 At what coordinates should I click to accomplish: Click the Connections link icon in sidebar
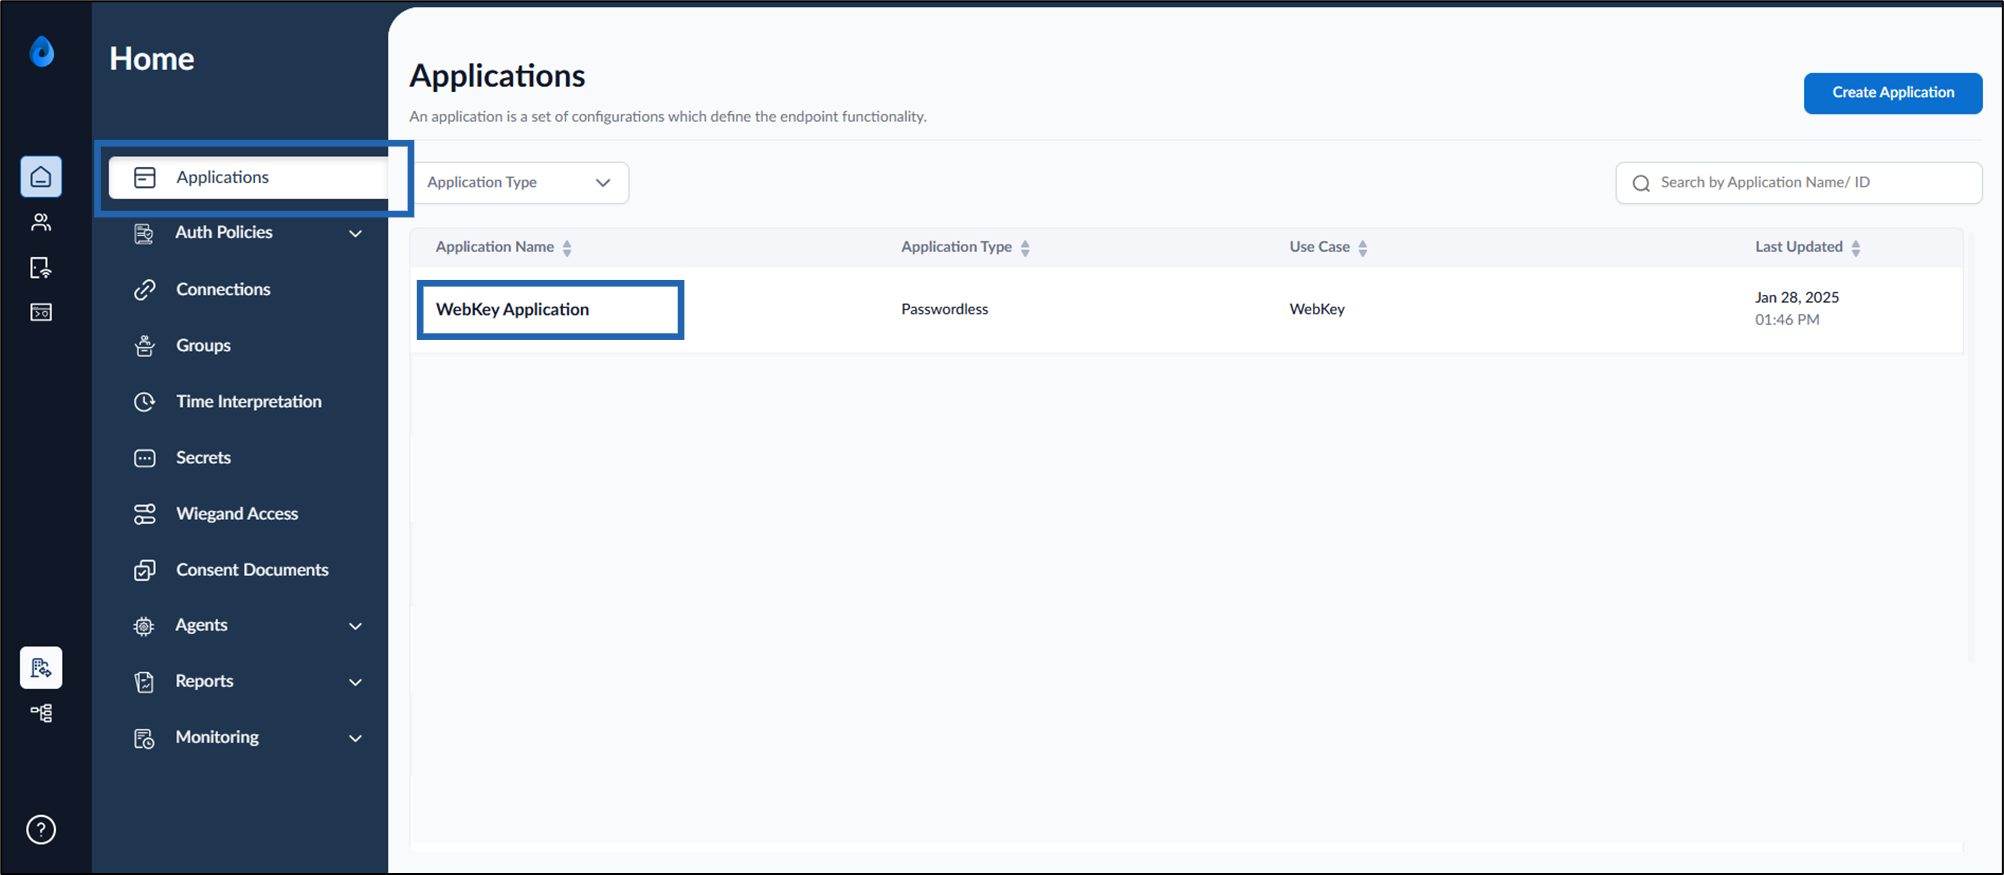click(x=145, y=290)
